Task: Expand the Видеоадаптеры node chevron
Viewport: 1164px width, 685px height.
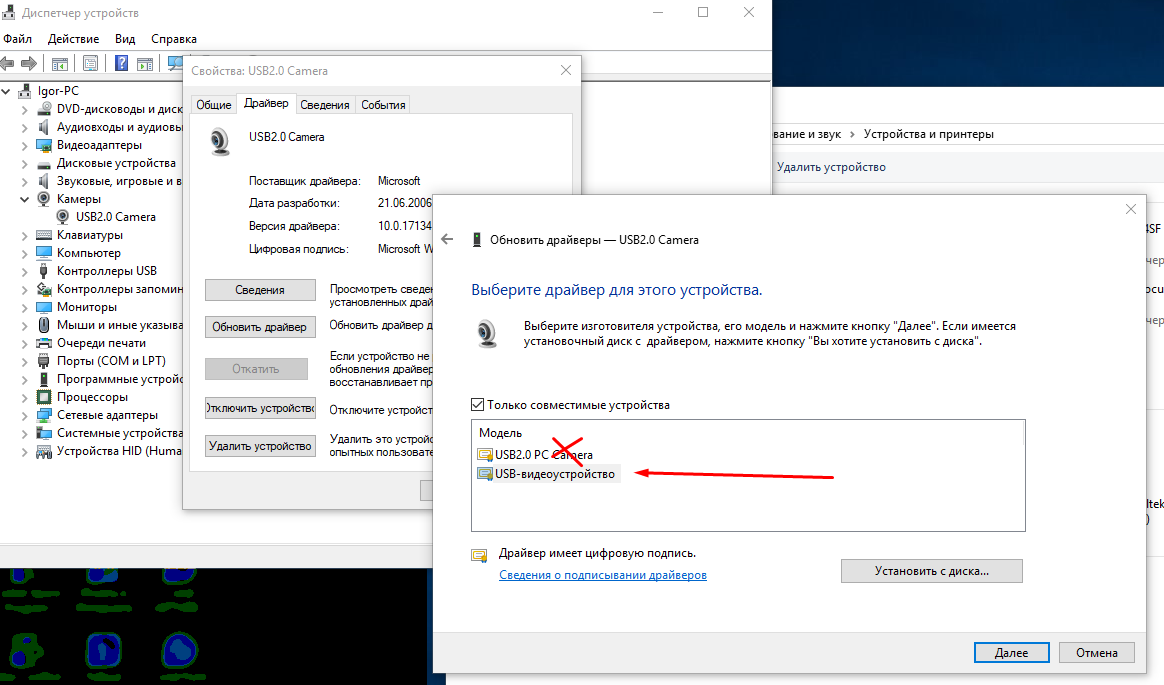Action: coord(24,145)
